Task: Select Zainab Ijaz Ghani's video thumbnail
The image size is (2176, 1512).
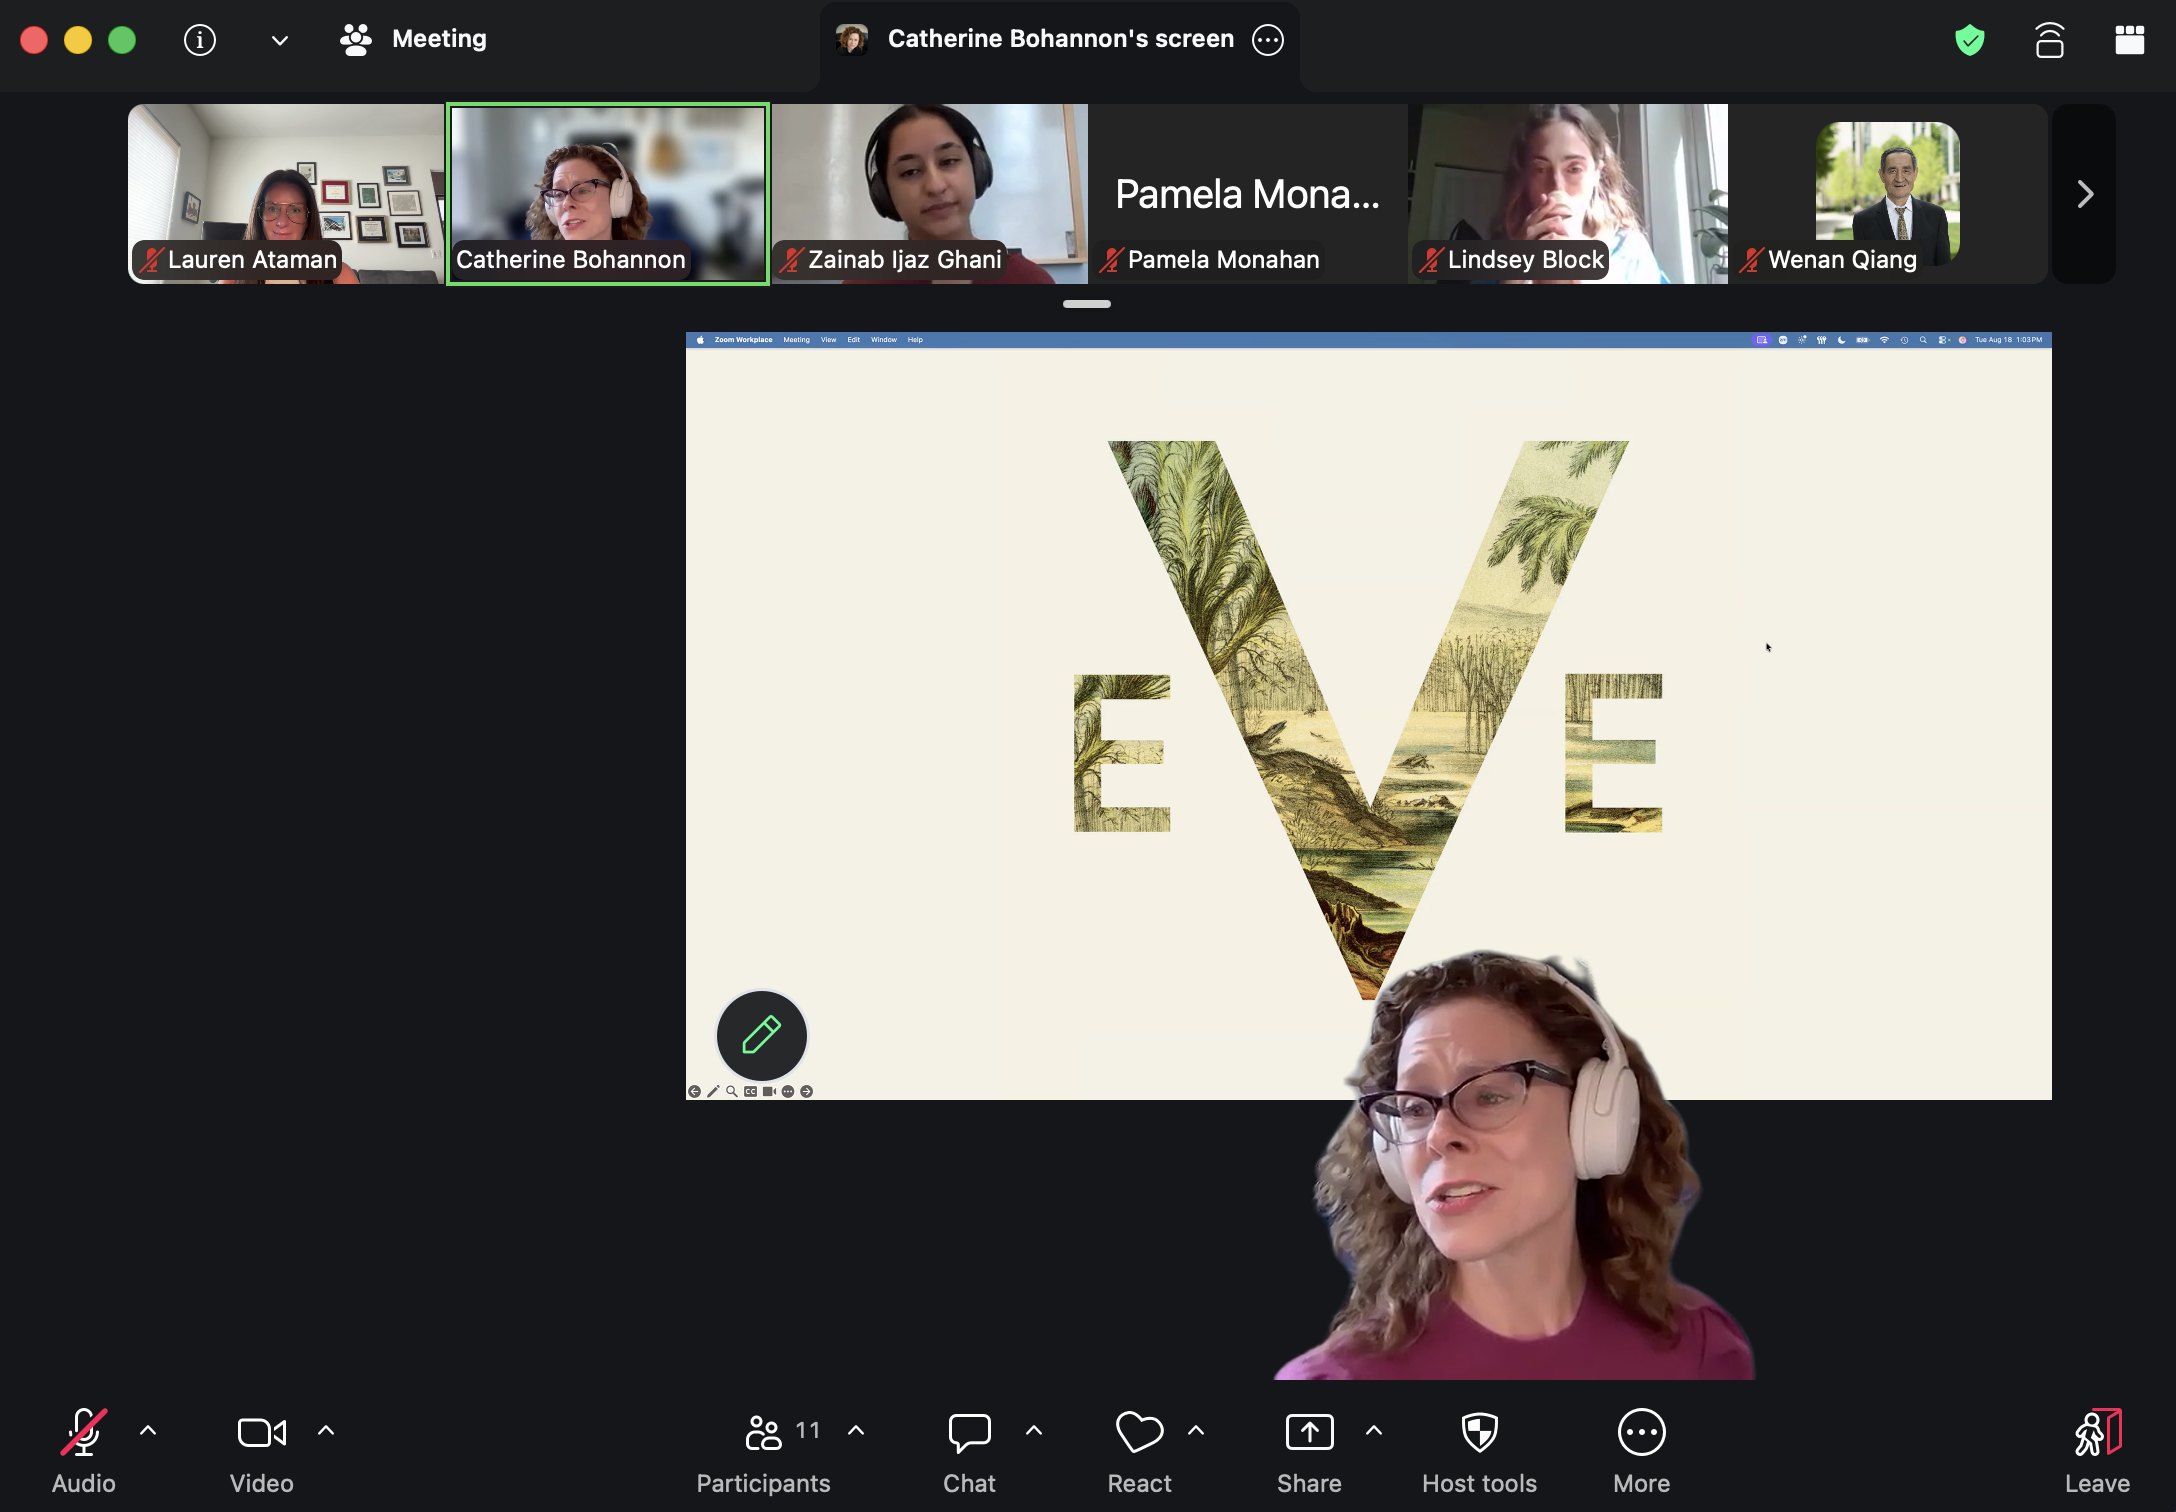Action: tap(930, 194)
